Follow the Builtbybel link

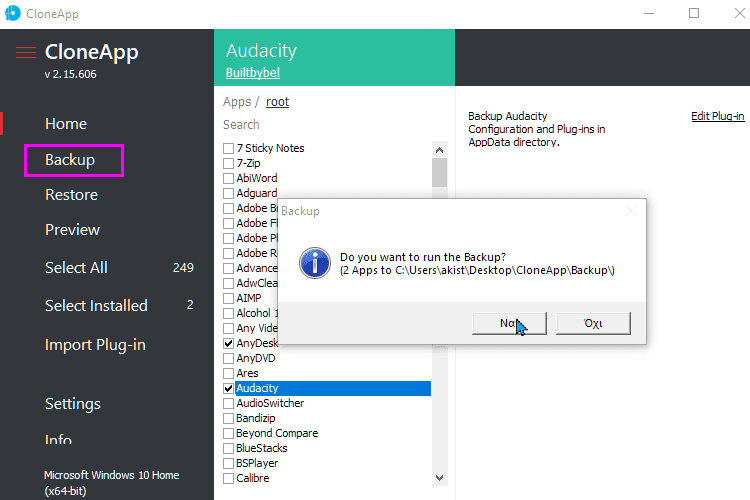coord(253,73)
